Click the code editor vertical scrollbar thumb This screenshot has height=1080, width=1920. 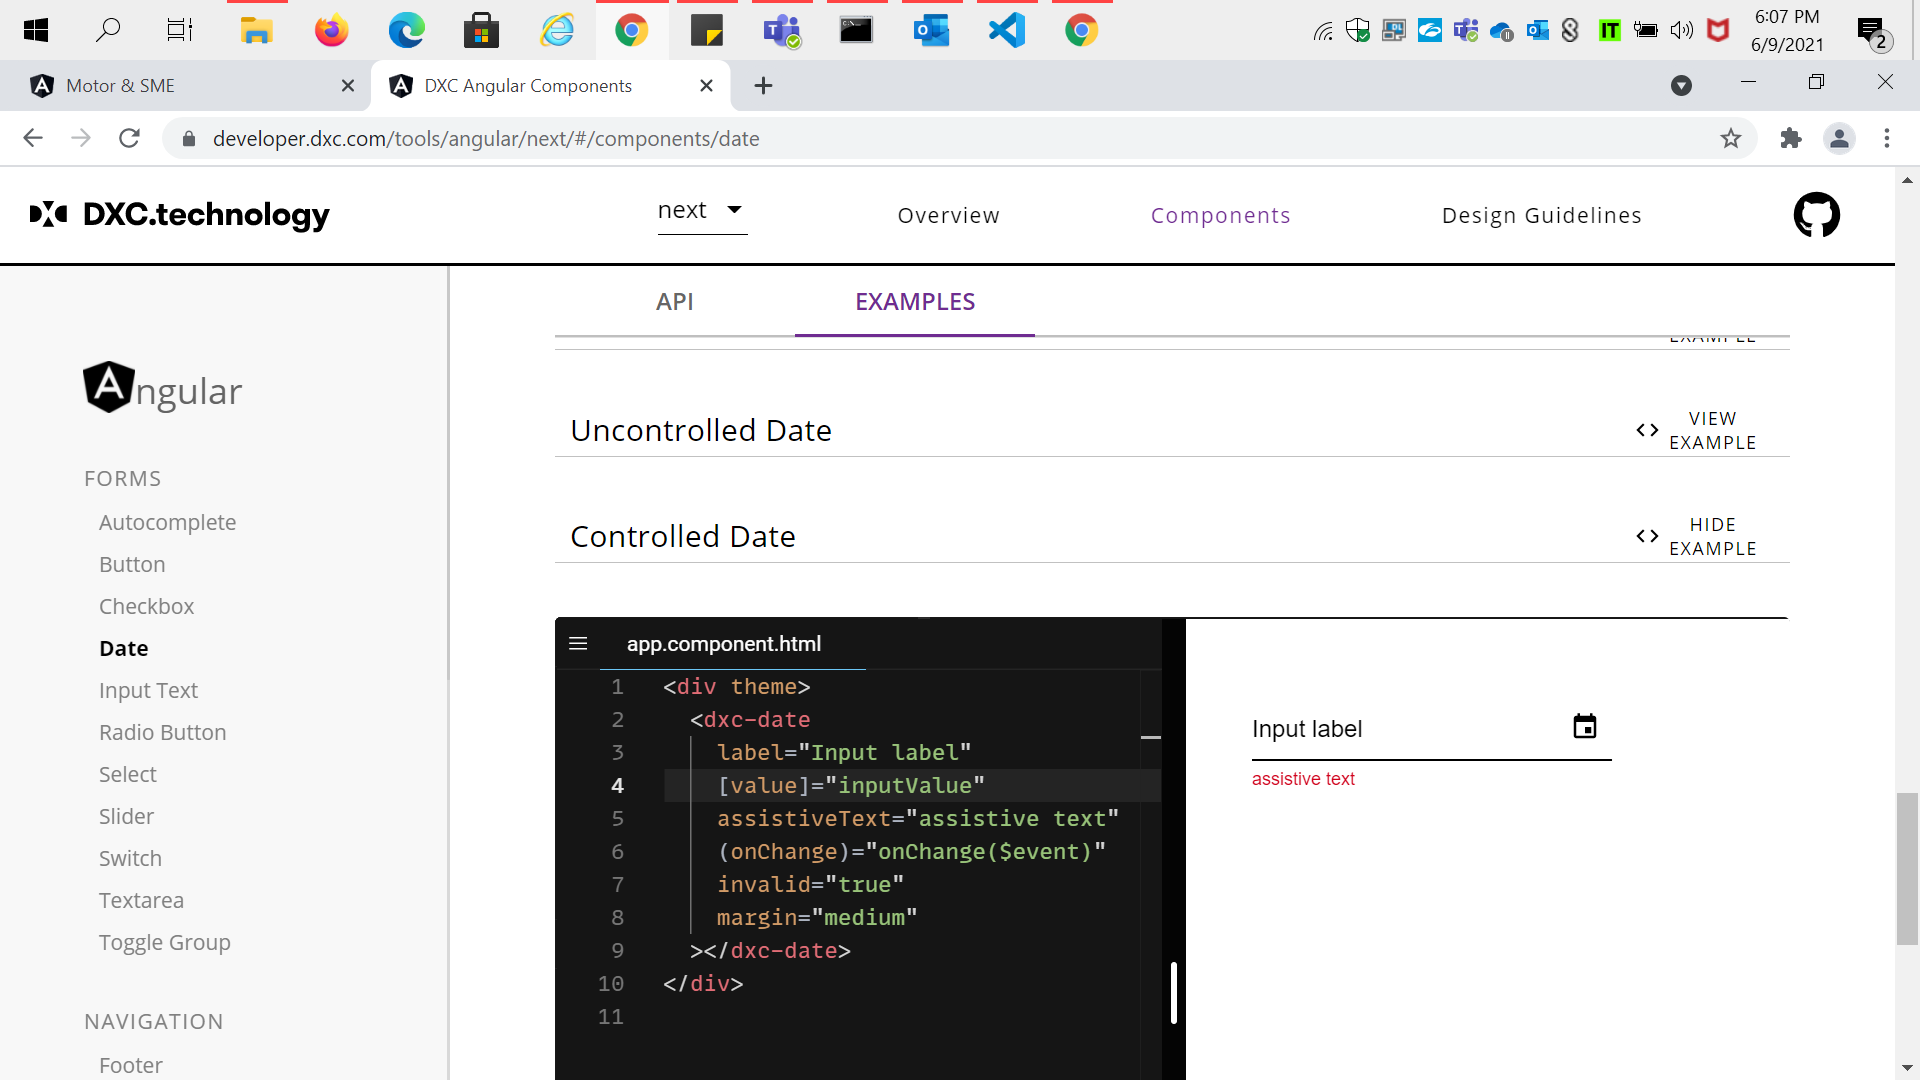click(1173, 992)
